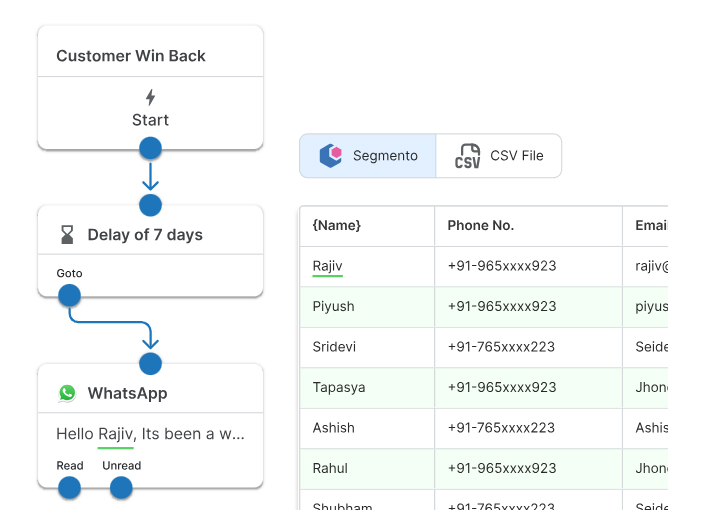Switch to the Segmento tab

[x=368, y=156]
